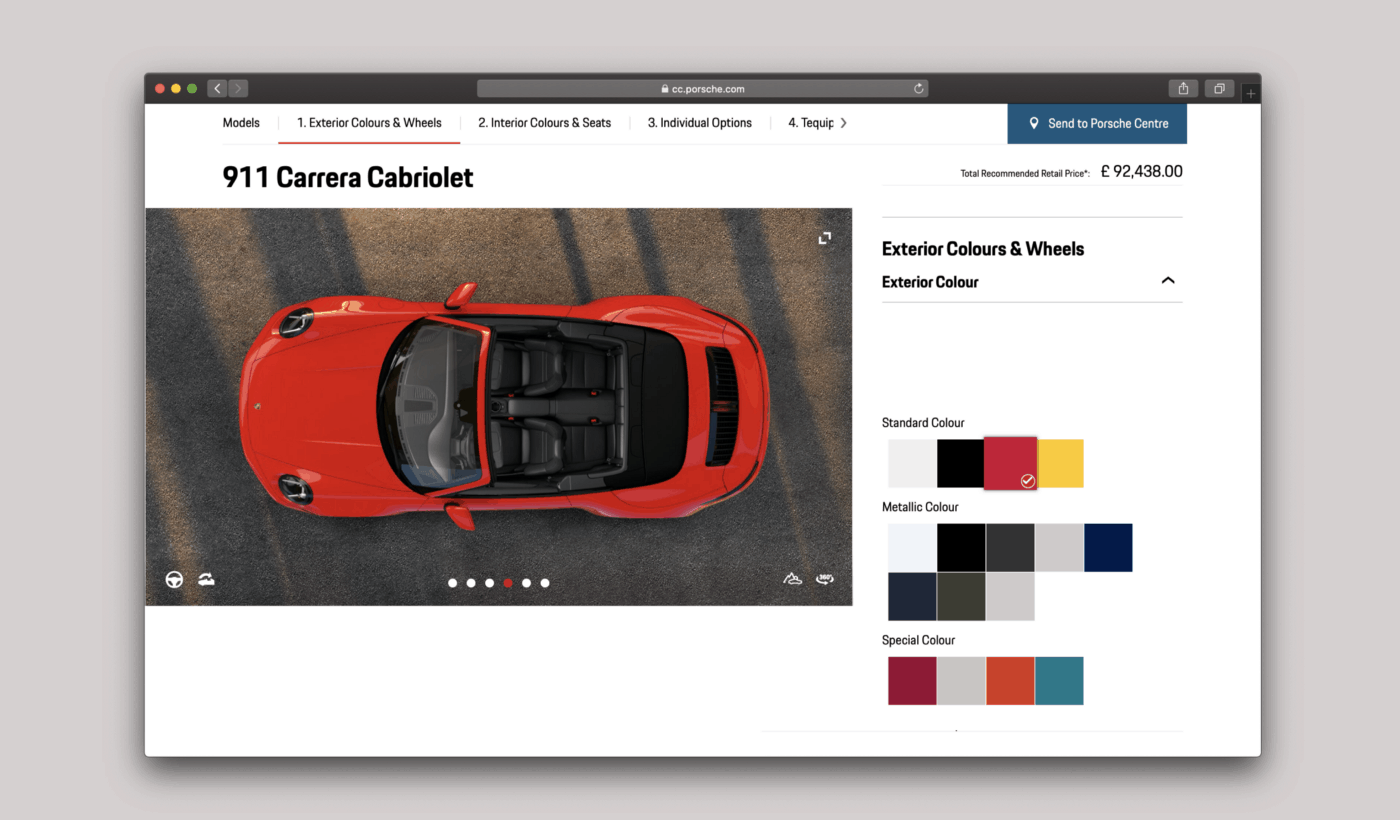1400x820 pixels.
Task: Expand car image to fullscreen
Action: 825,238
